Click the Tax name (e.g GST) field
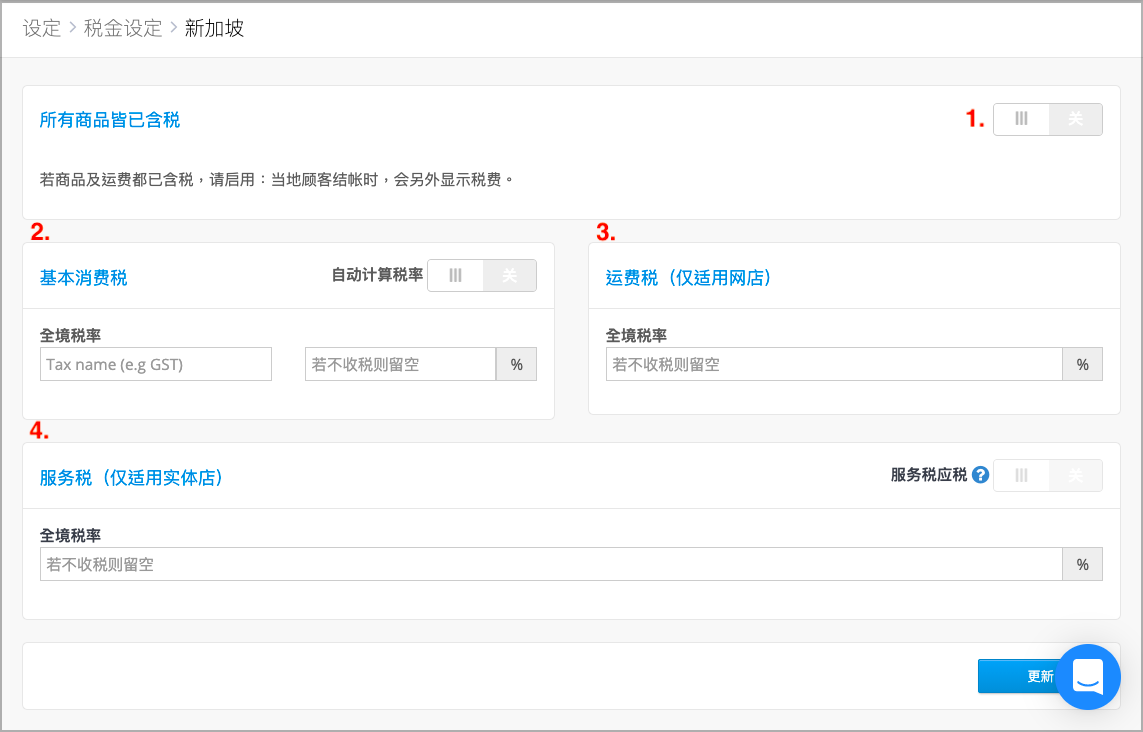The image size is (1143, 732). [156, 364]
